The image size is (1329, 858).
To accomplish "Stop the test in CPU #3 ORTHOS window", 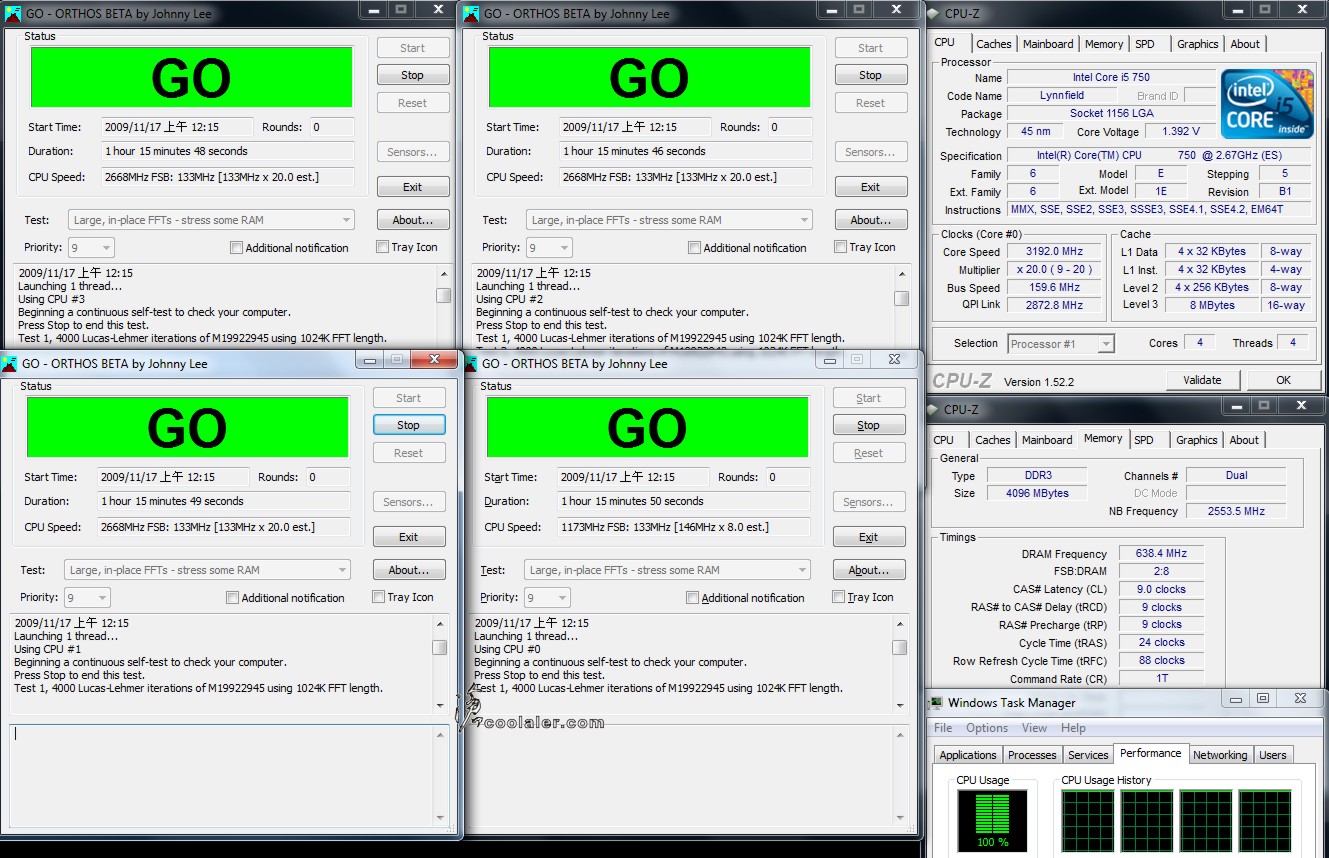I will [x=413, y=75].
